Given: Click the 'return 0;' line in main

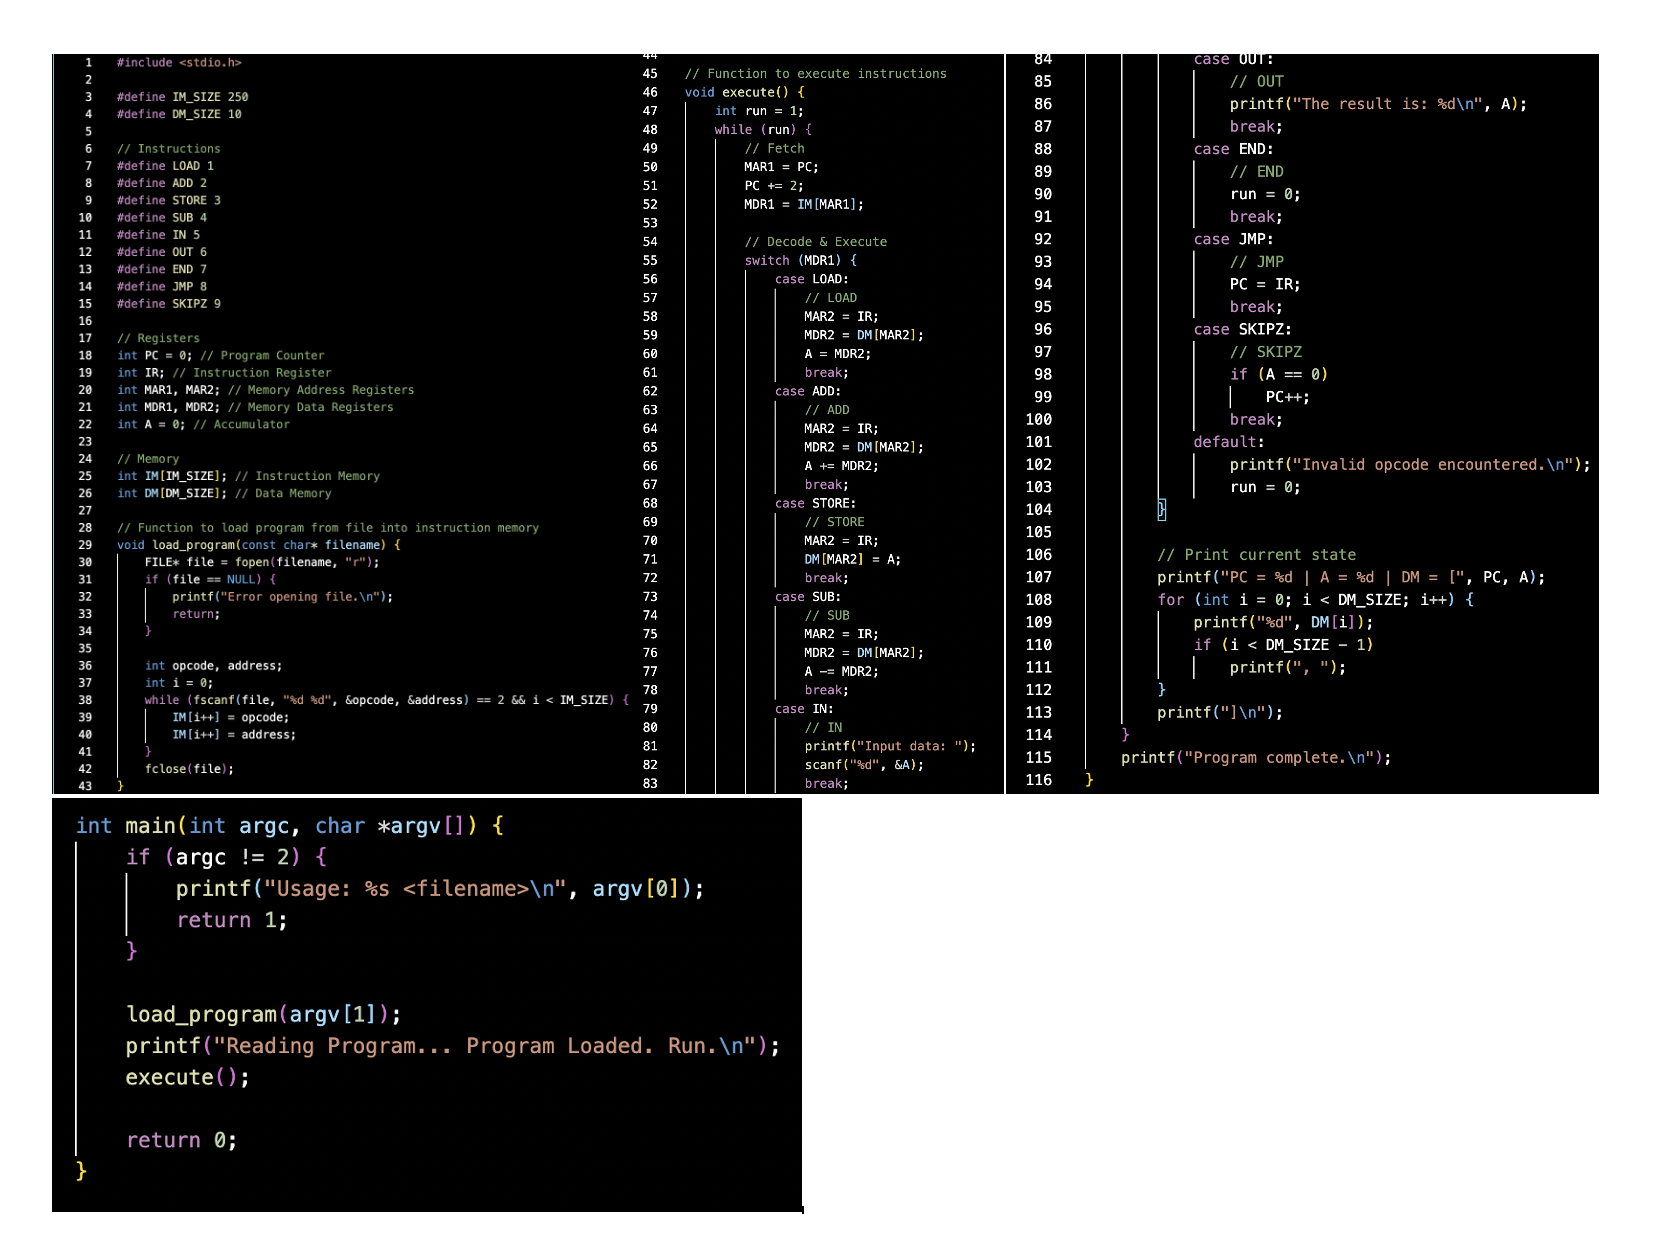Looking at the screenshot, I should click(182, 1140).
